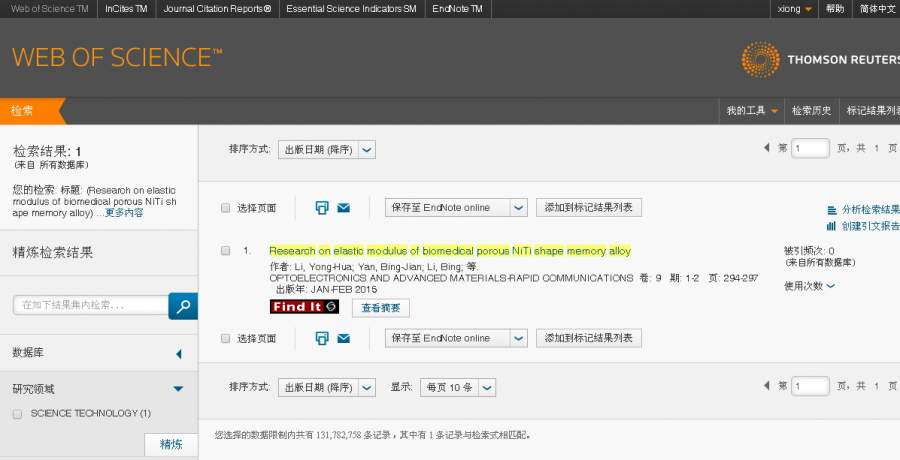Open the 每页 10 条 per-page dropdown
Image resolution: width=900 pixels, height=460 pixels.
(x=457, y=388)
